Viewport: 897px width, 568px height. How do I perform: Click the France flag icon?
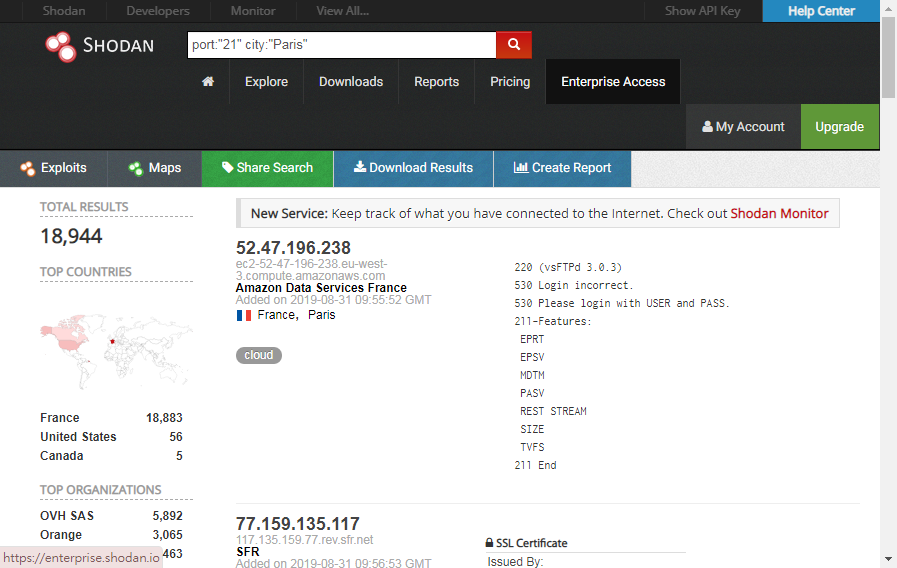point(244,315)
